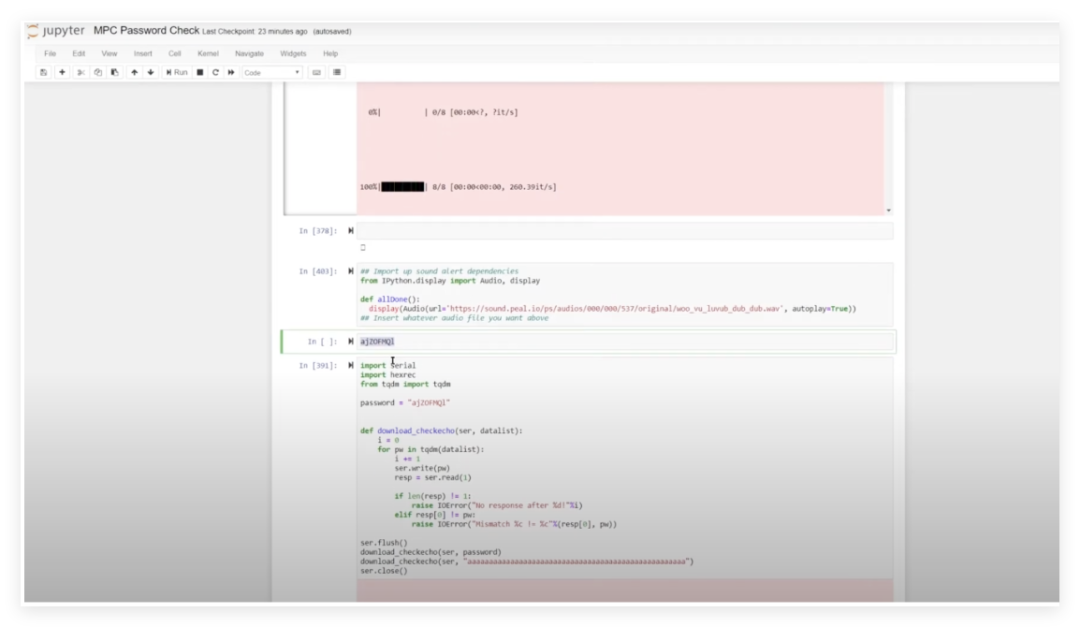The height and width of the screenshot is (627, 1080).
Task: Open the Navigate menu
Action: coord(249,53)
